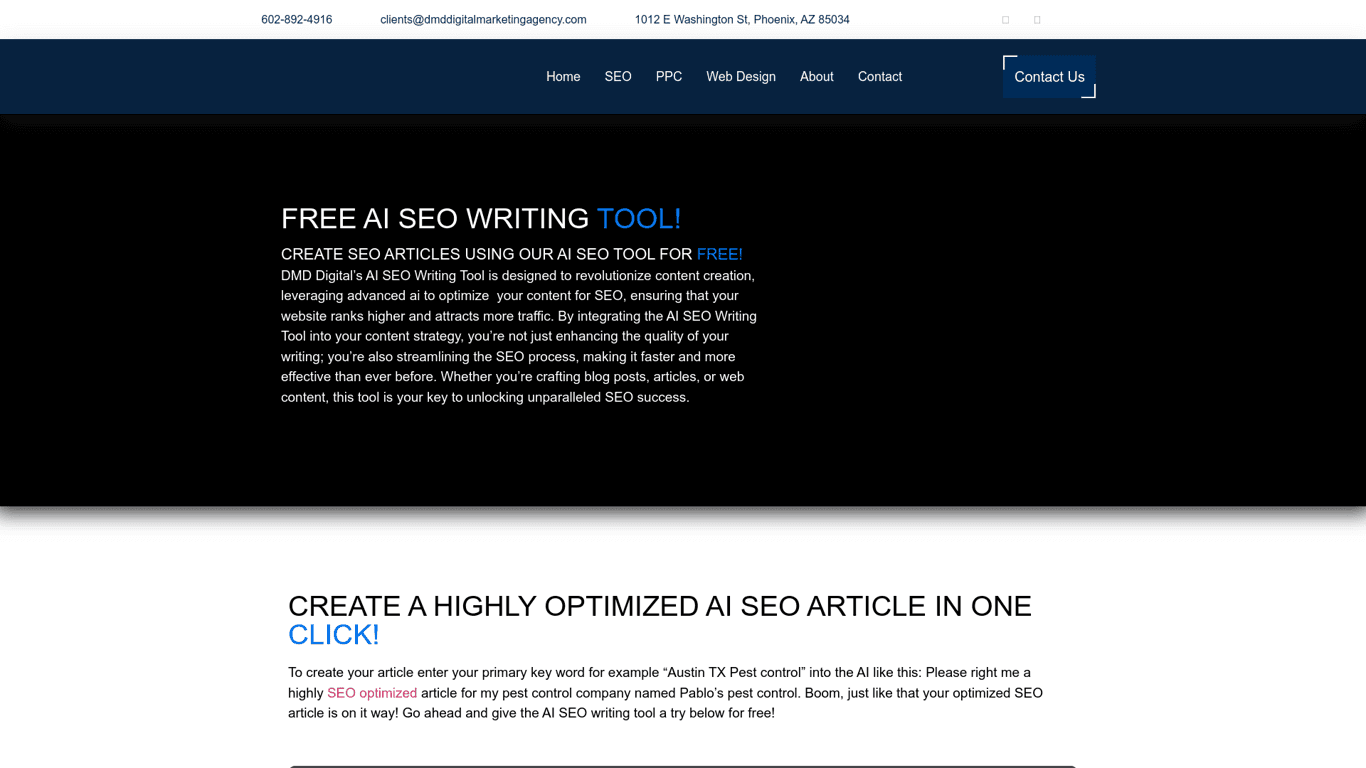Click the blue 'FREE!' text in the subtitle
The height and width of the screenshot is (768, 1366).
pyautogui.click(x=720, y=254)
